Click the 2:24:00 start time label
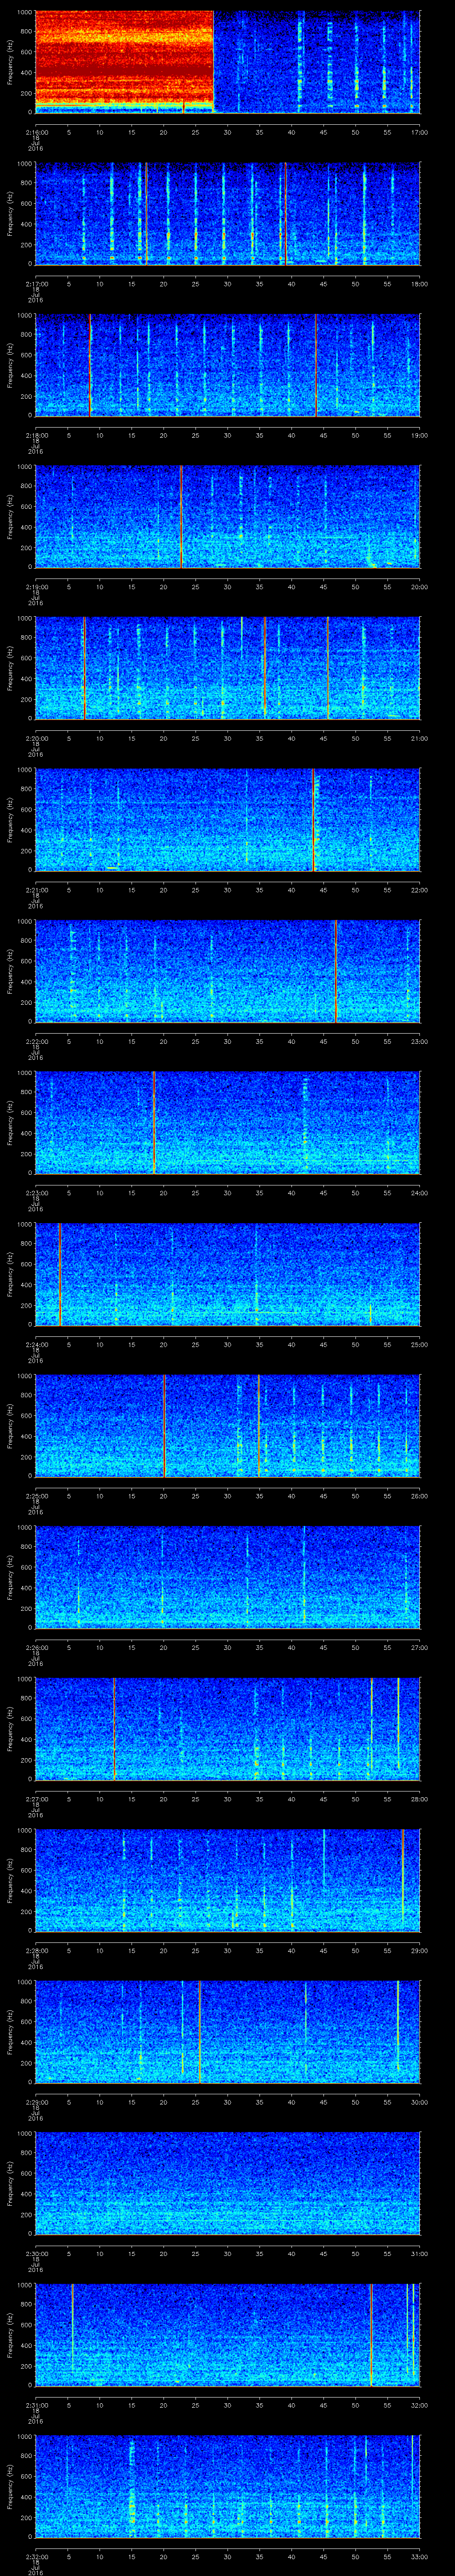 36,1344
